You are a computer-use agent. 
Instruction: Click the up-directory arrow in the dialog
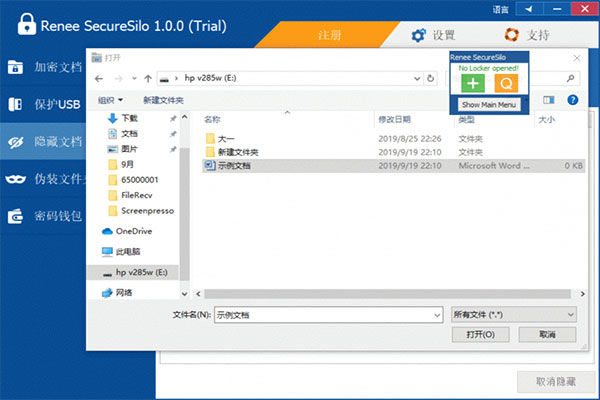pyautogui.click(x=147, y=77)
